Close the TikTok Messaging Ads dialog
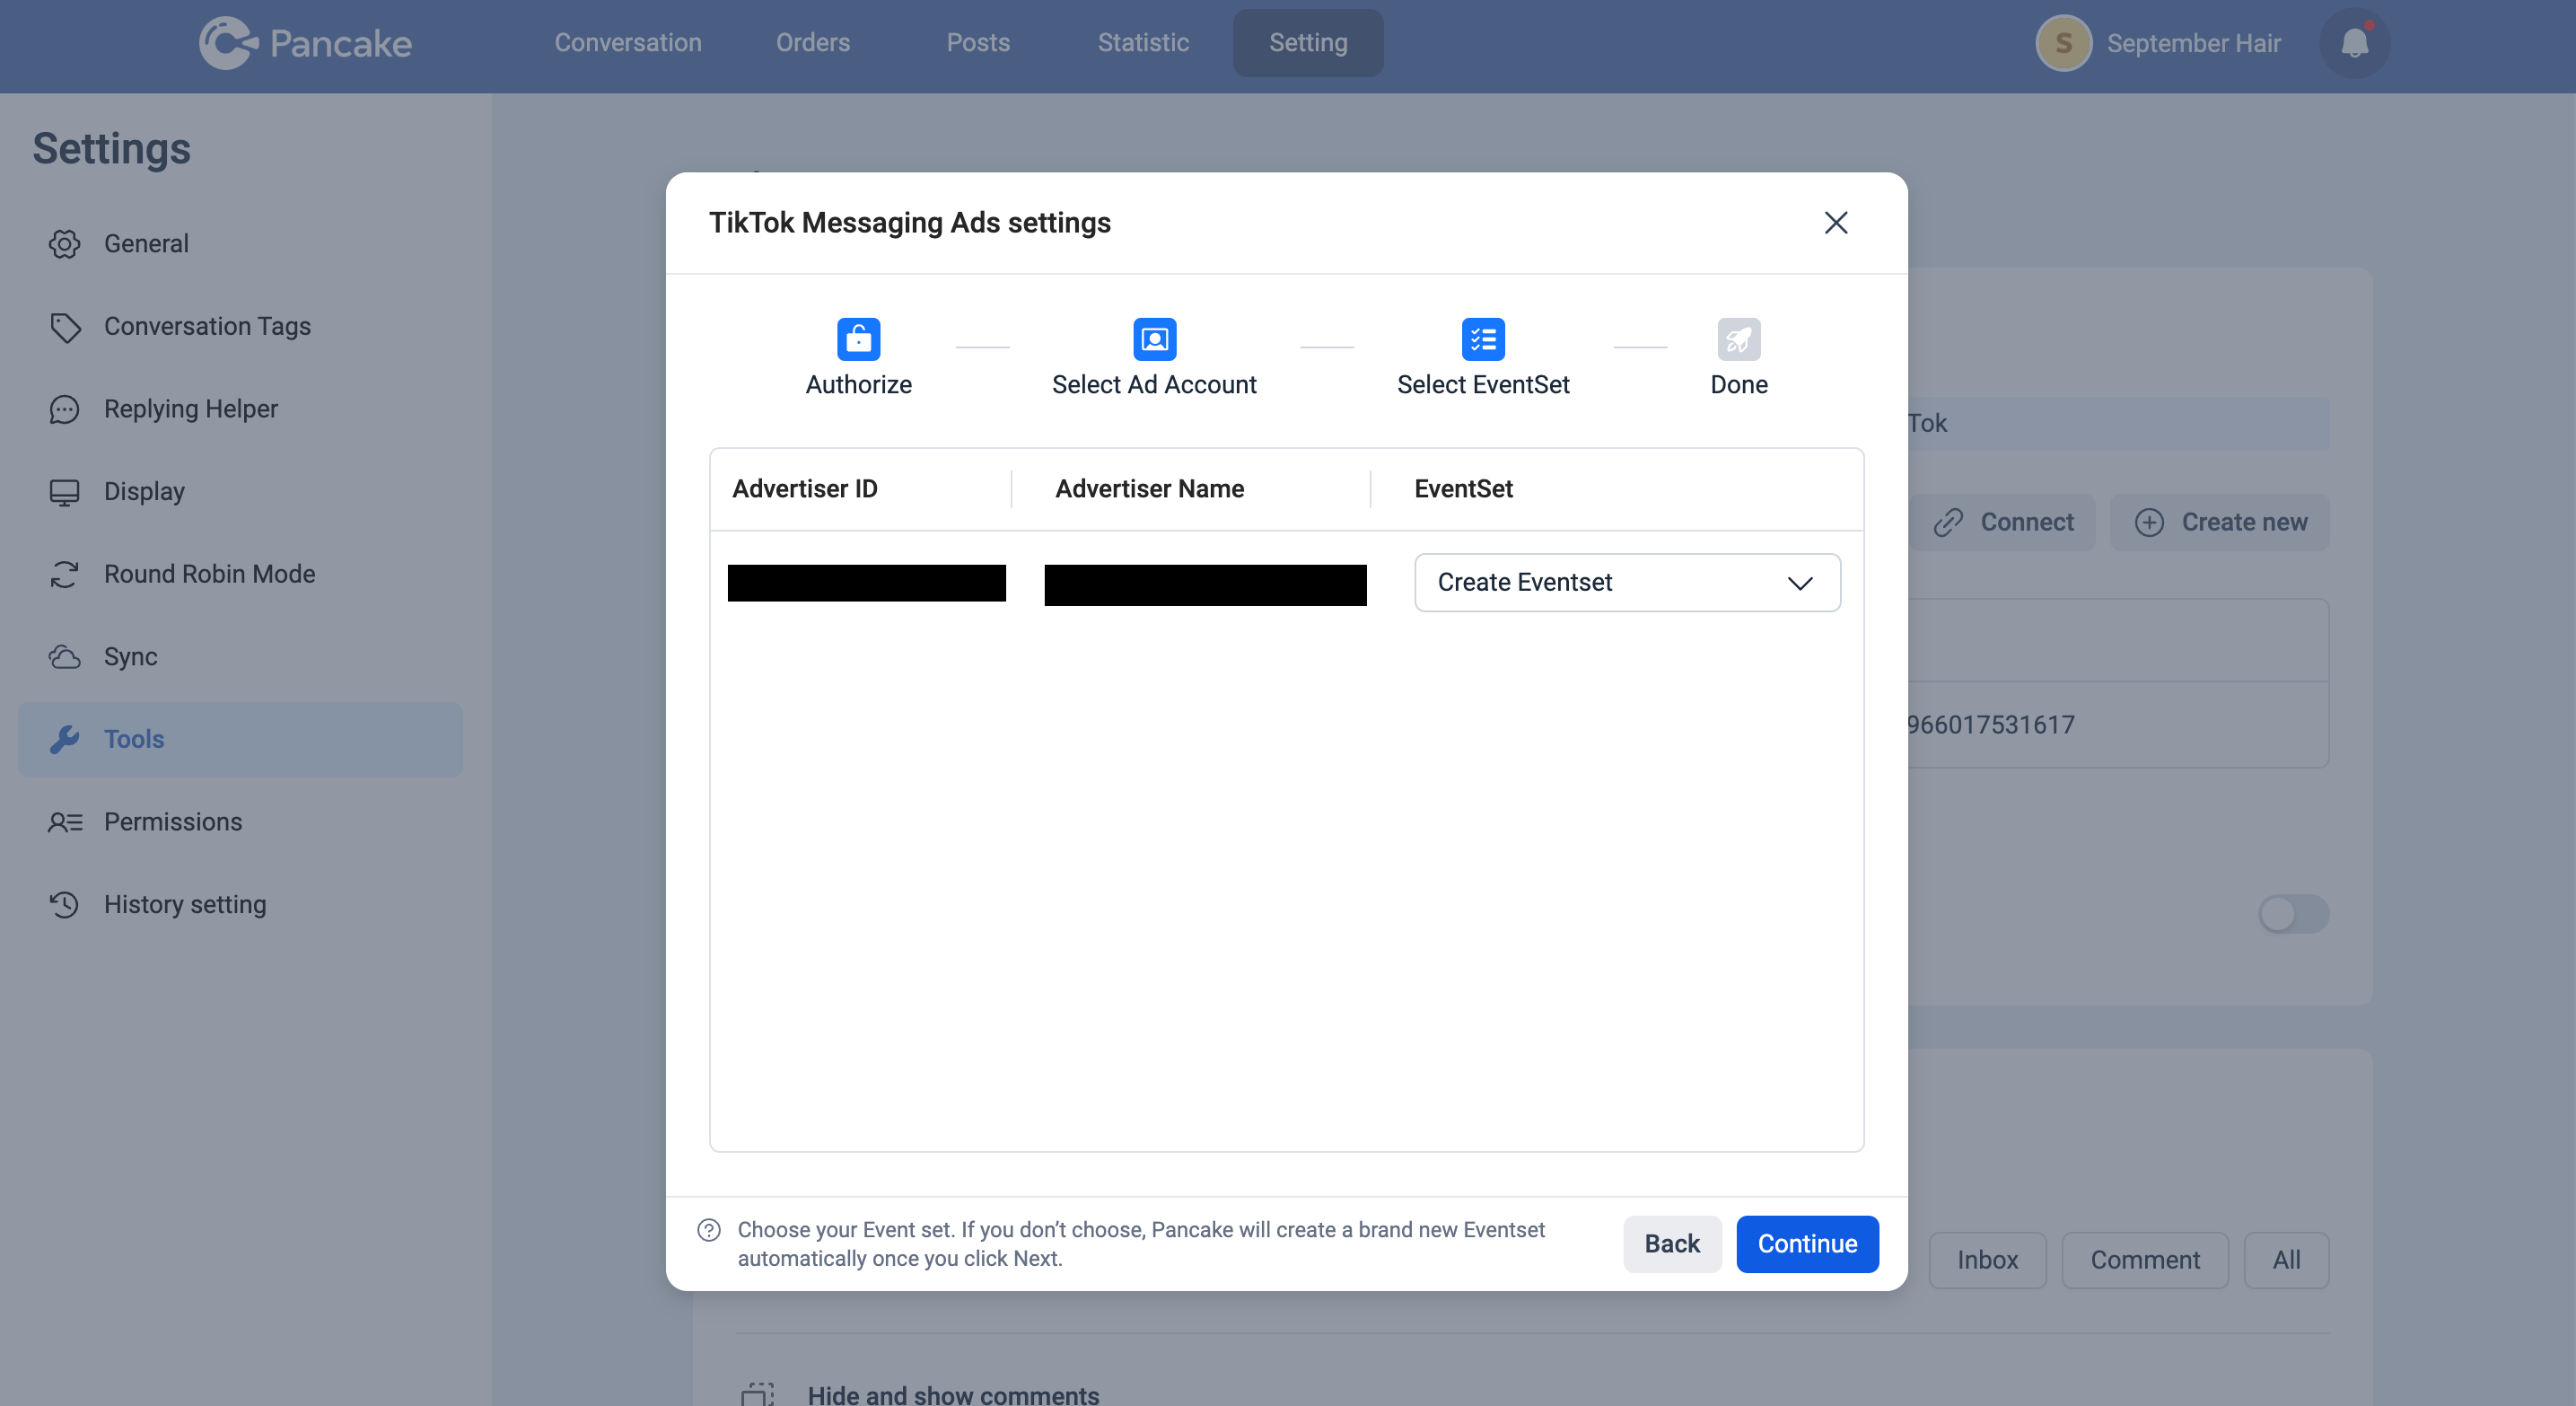This screenshot has height=1406, width=2576. click(x=1835, y=222)
